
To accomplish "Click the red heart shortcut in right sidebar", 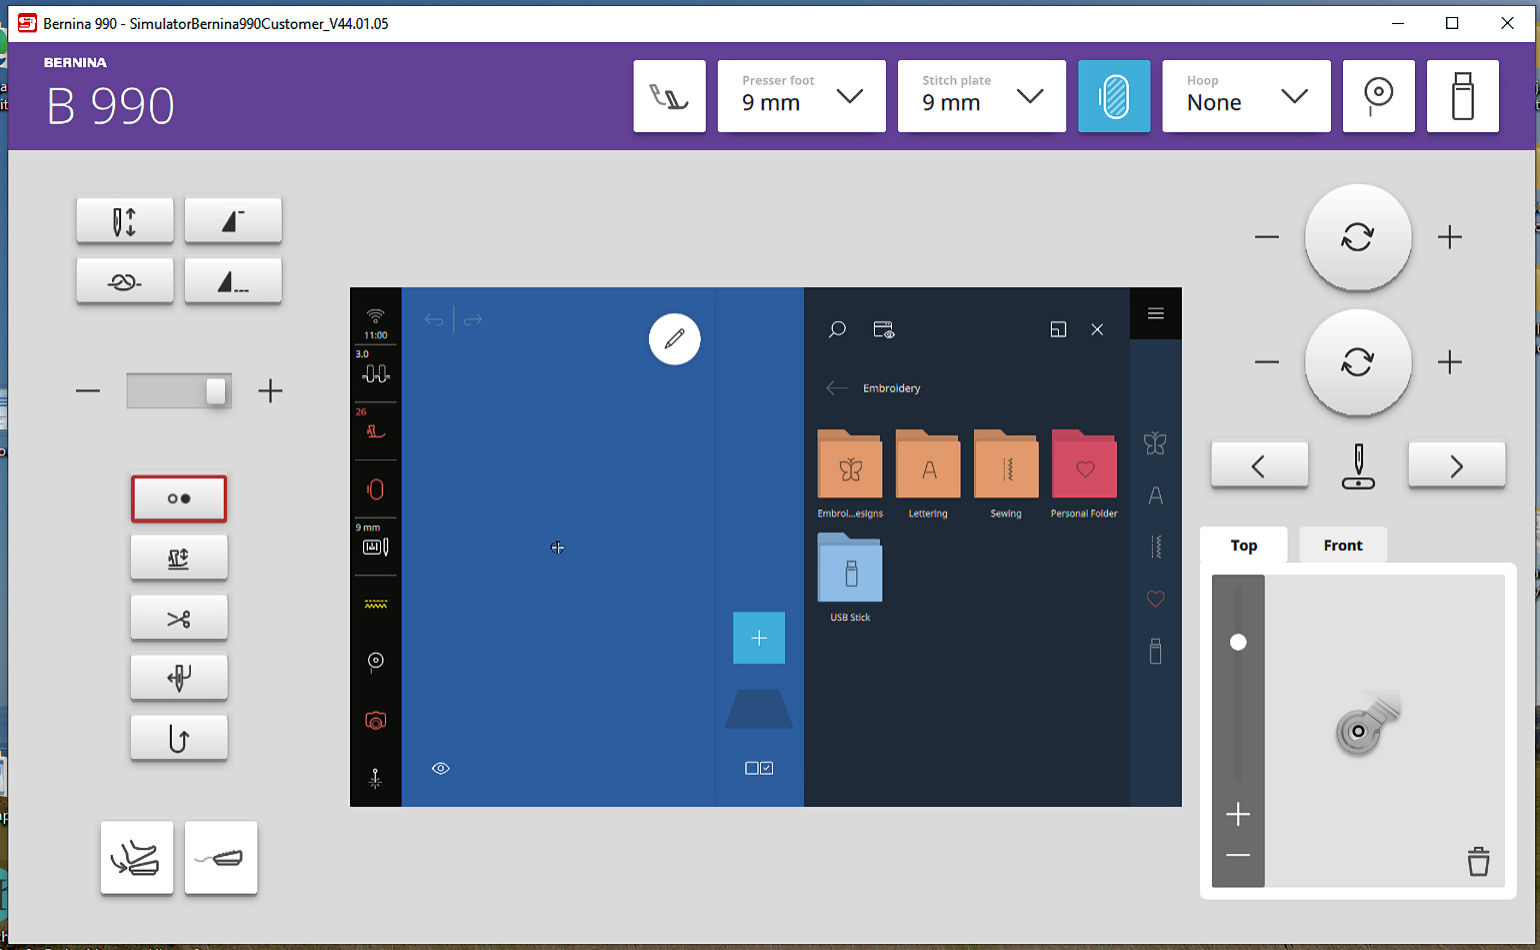I will pos(1155,599).
